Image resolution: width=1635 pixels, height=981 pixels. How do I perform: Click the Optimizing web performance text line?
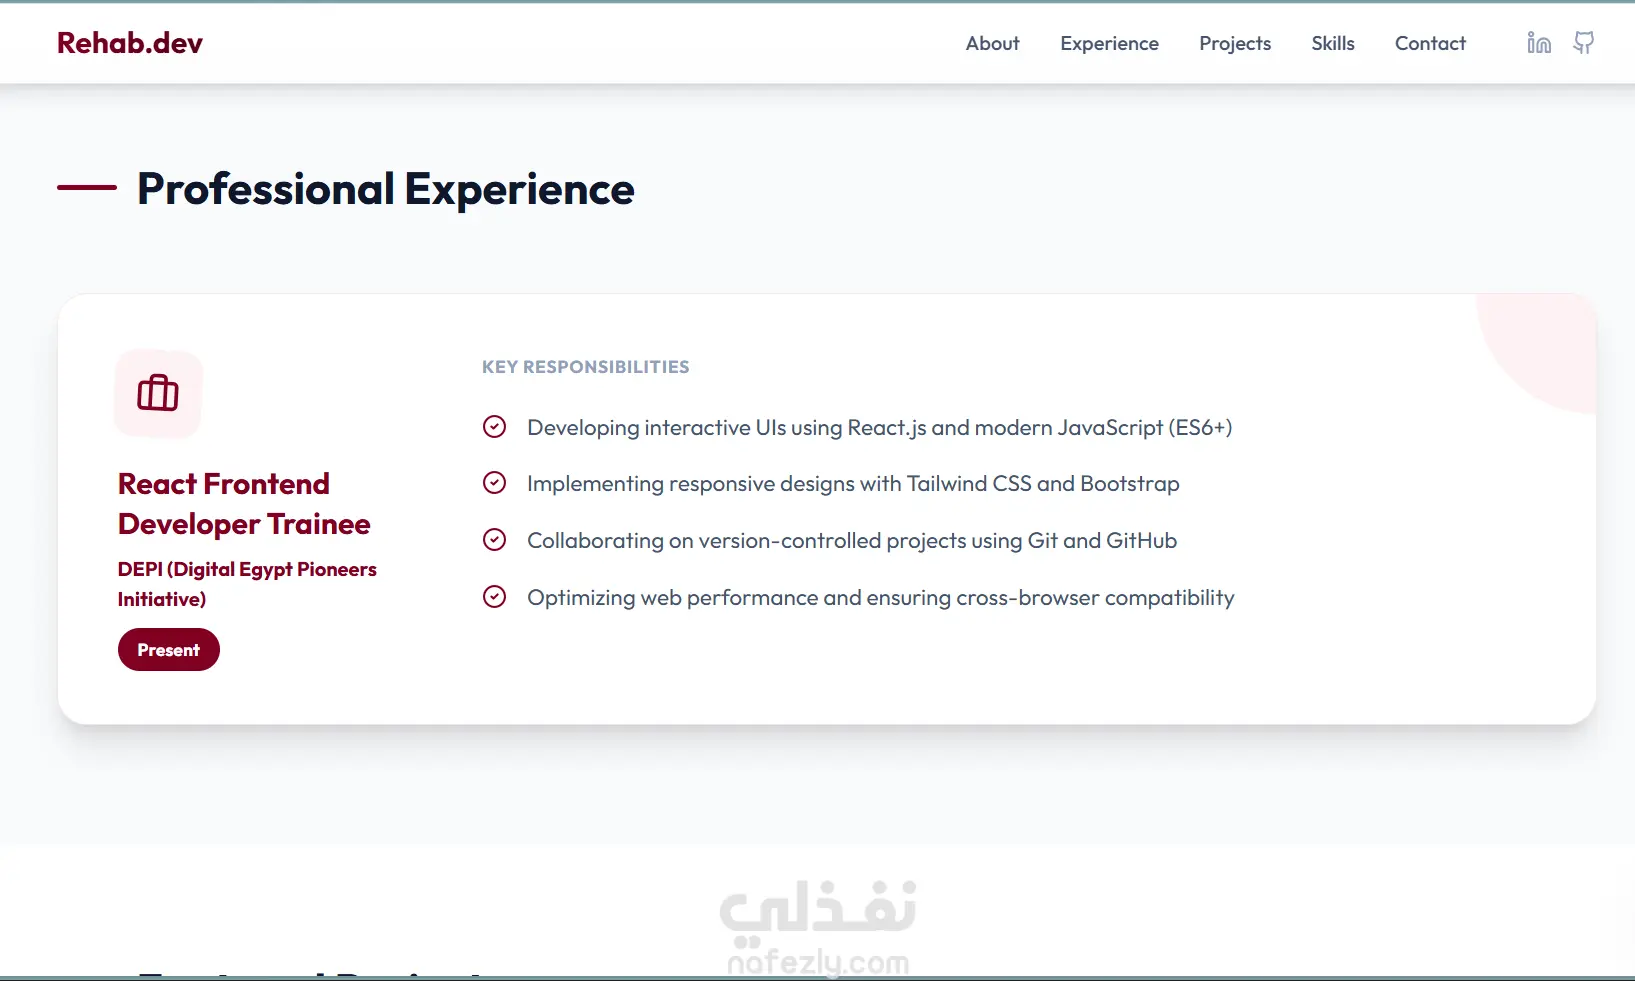[880, 598]
